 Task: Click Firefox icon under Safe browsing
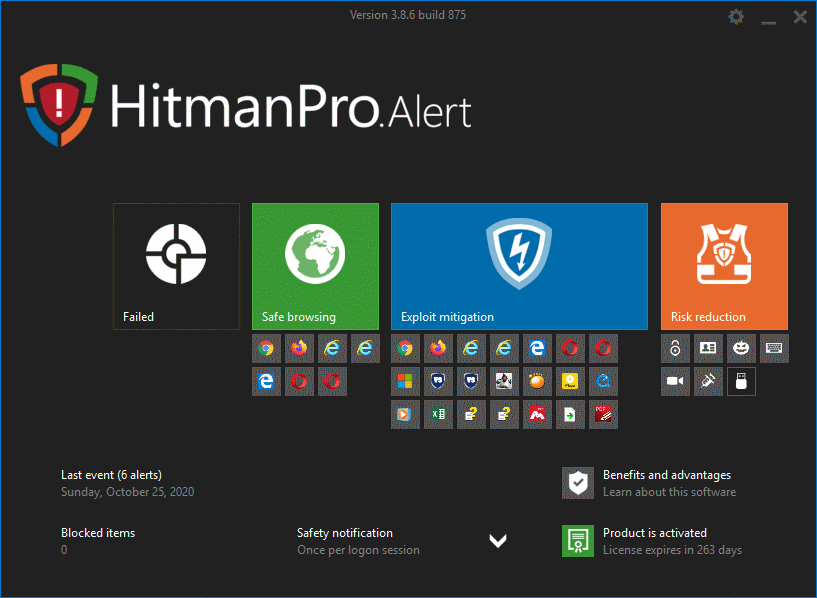(x=299, y=348)
